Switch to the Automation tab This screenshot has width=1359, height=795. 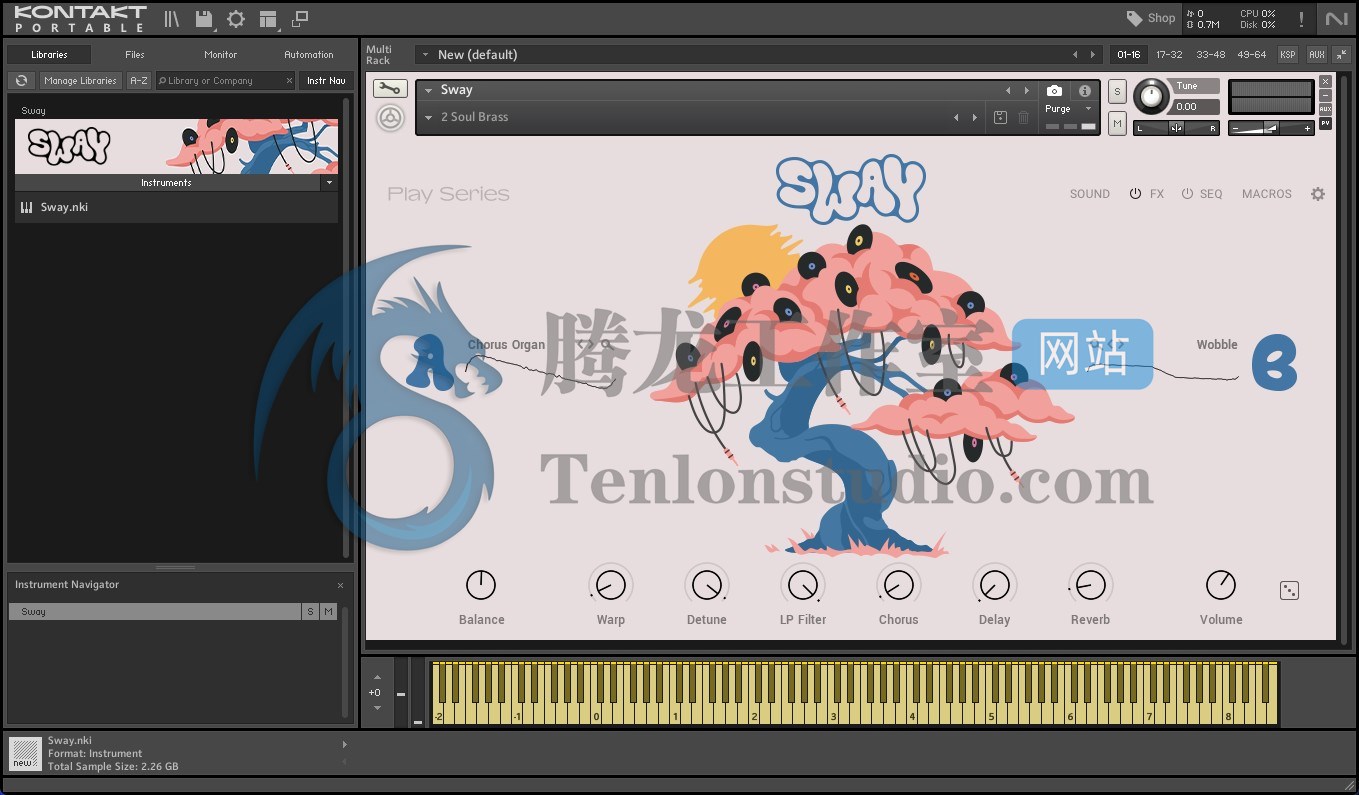pos(309,55)
